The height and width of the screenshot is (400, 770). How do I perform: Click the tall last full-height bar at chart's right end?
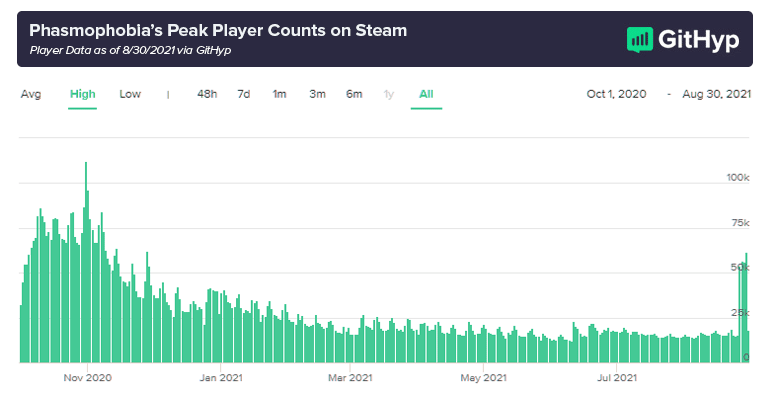(x=746, y=308)
